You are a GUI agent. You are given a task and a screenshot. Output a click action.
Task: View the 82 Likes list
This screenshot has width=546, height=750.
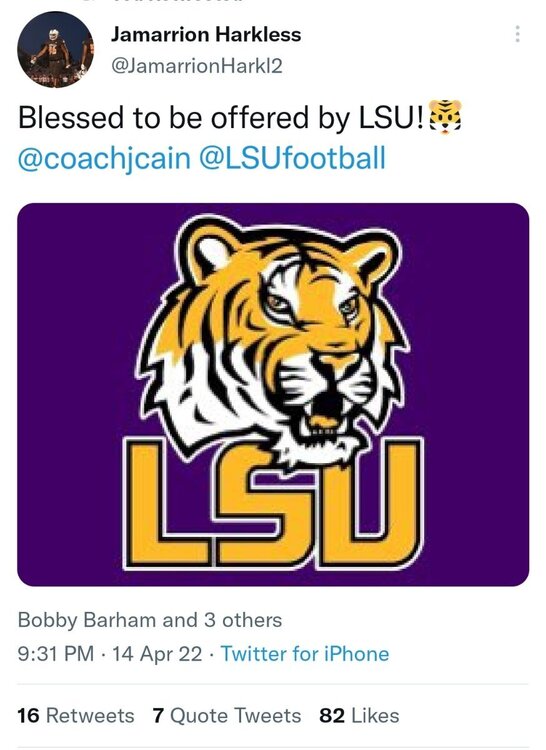click(x=359, y=716)
